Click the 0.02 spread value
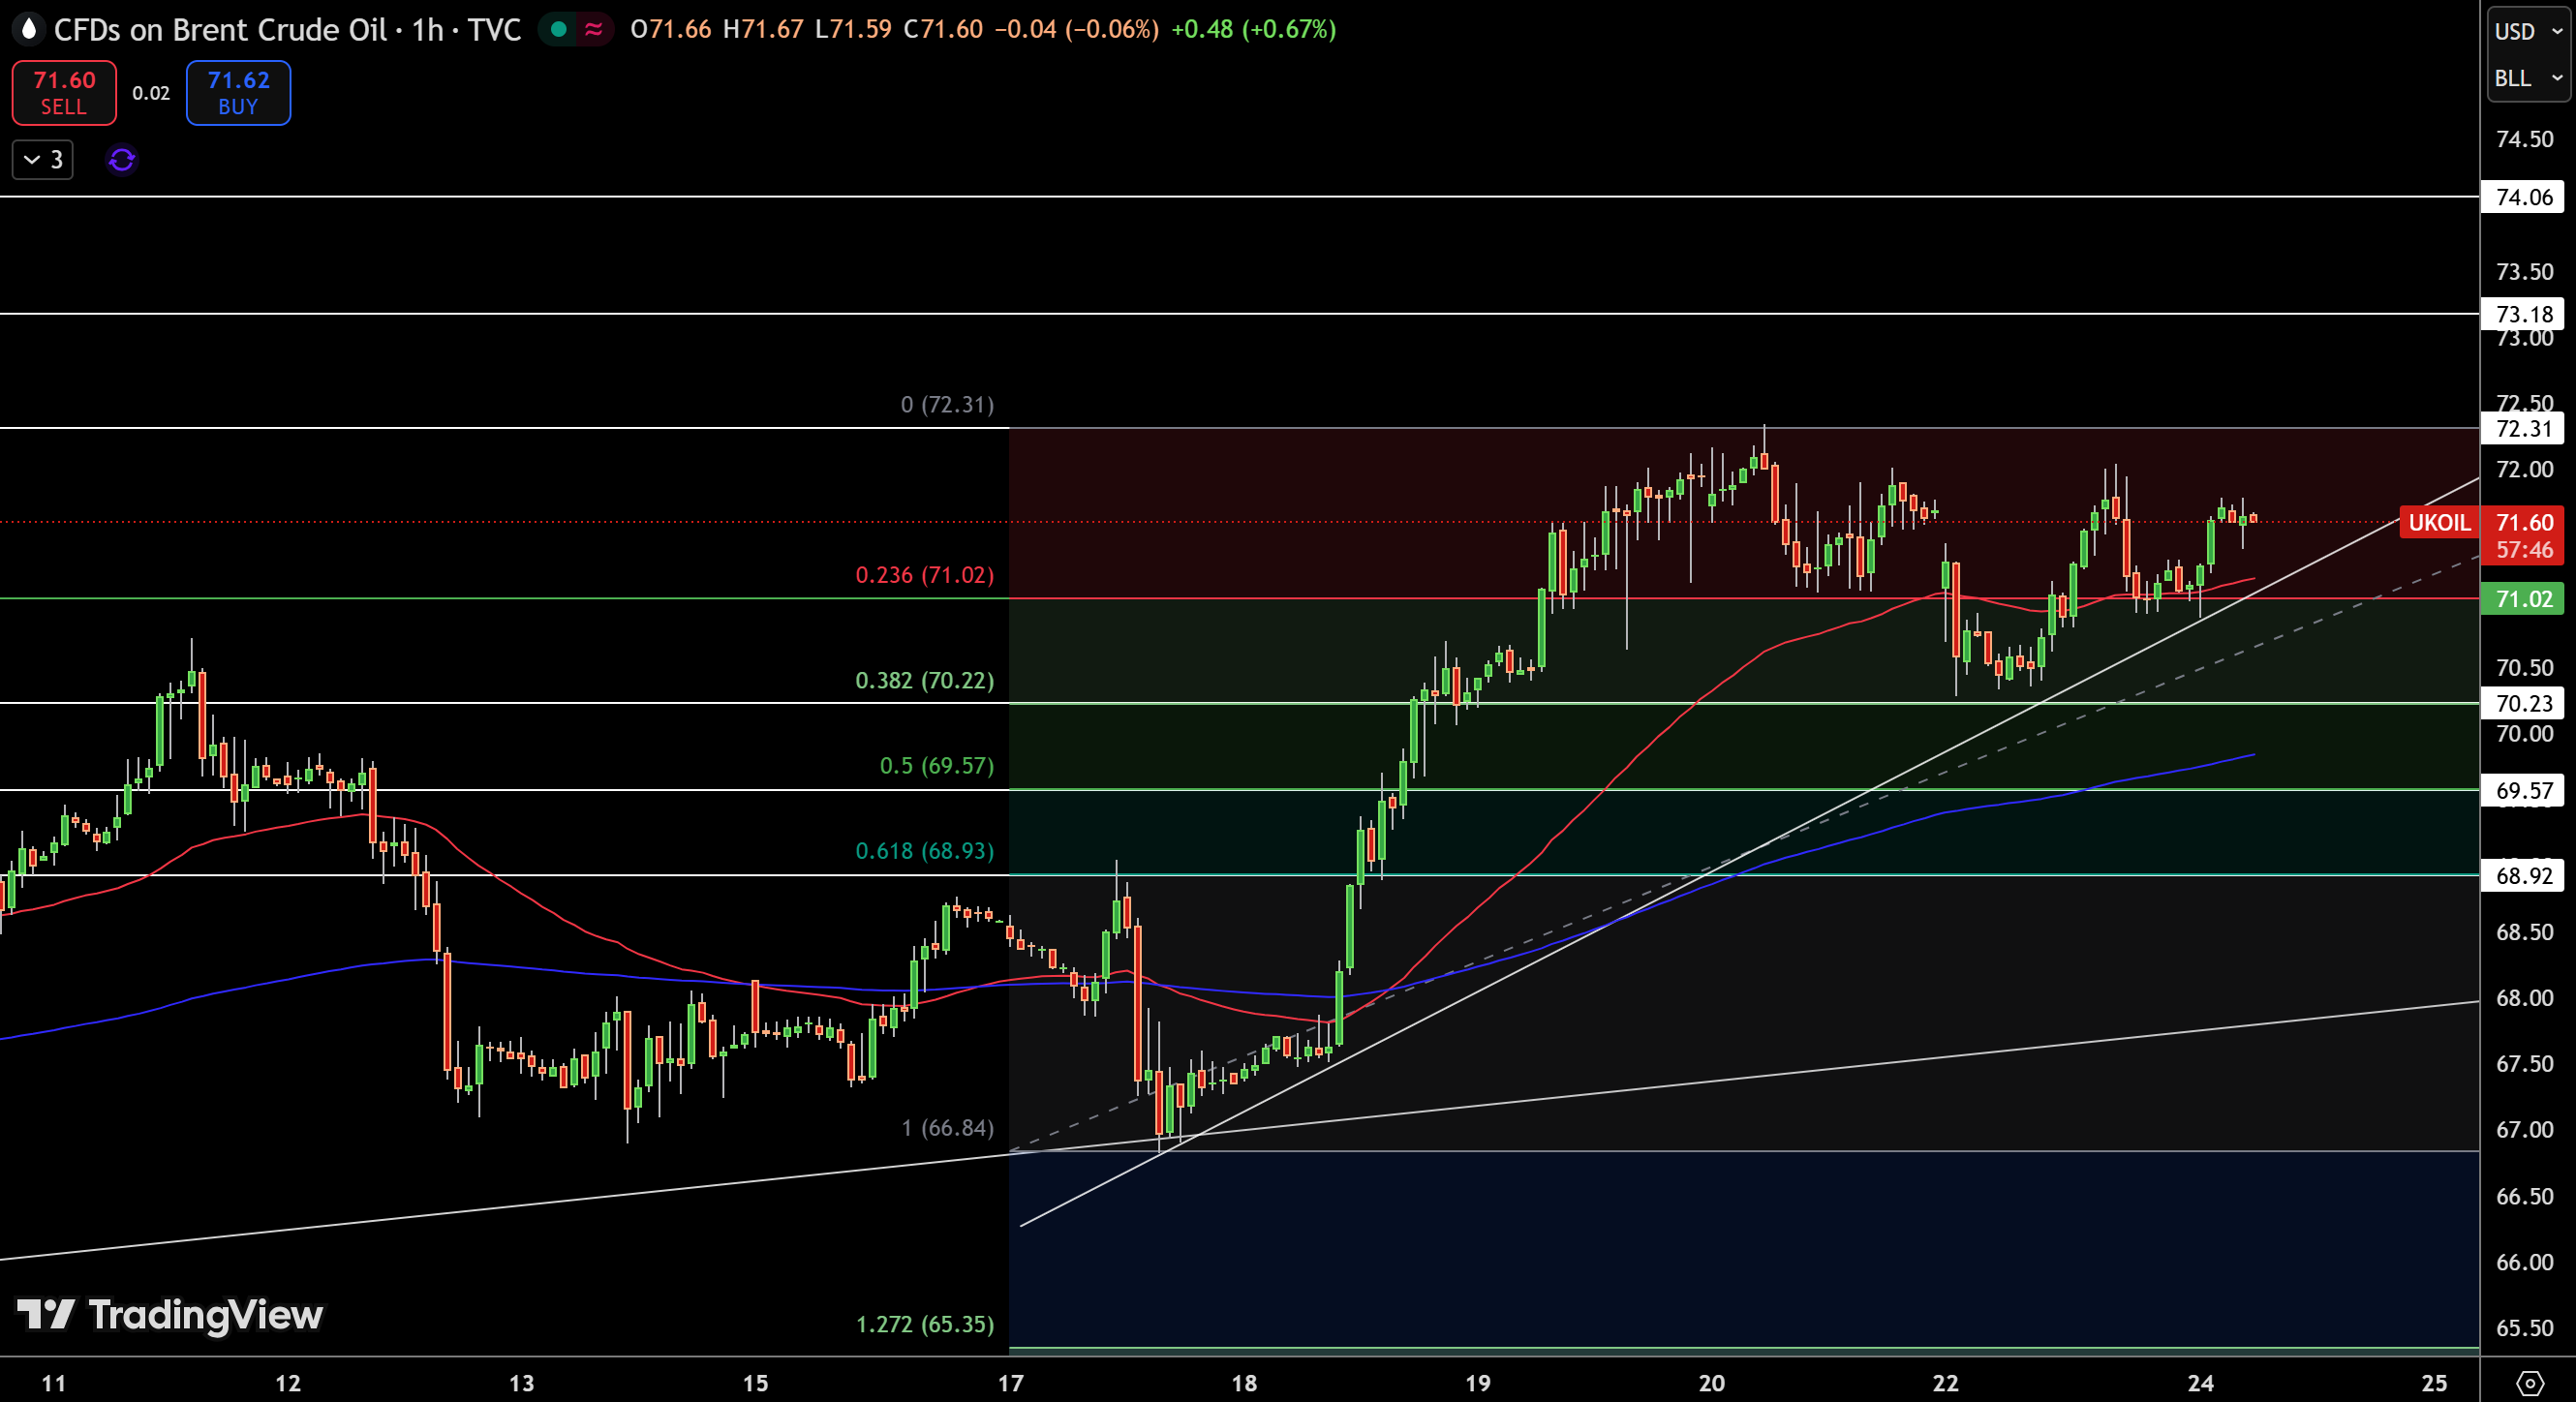2576x1402 pixels. click(151, 93)
